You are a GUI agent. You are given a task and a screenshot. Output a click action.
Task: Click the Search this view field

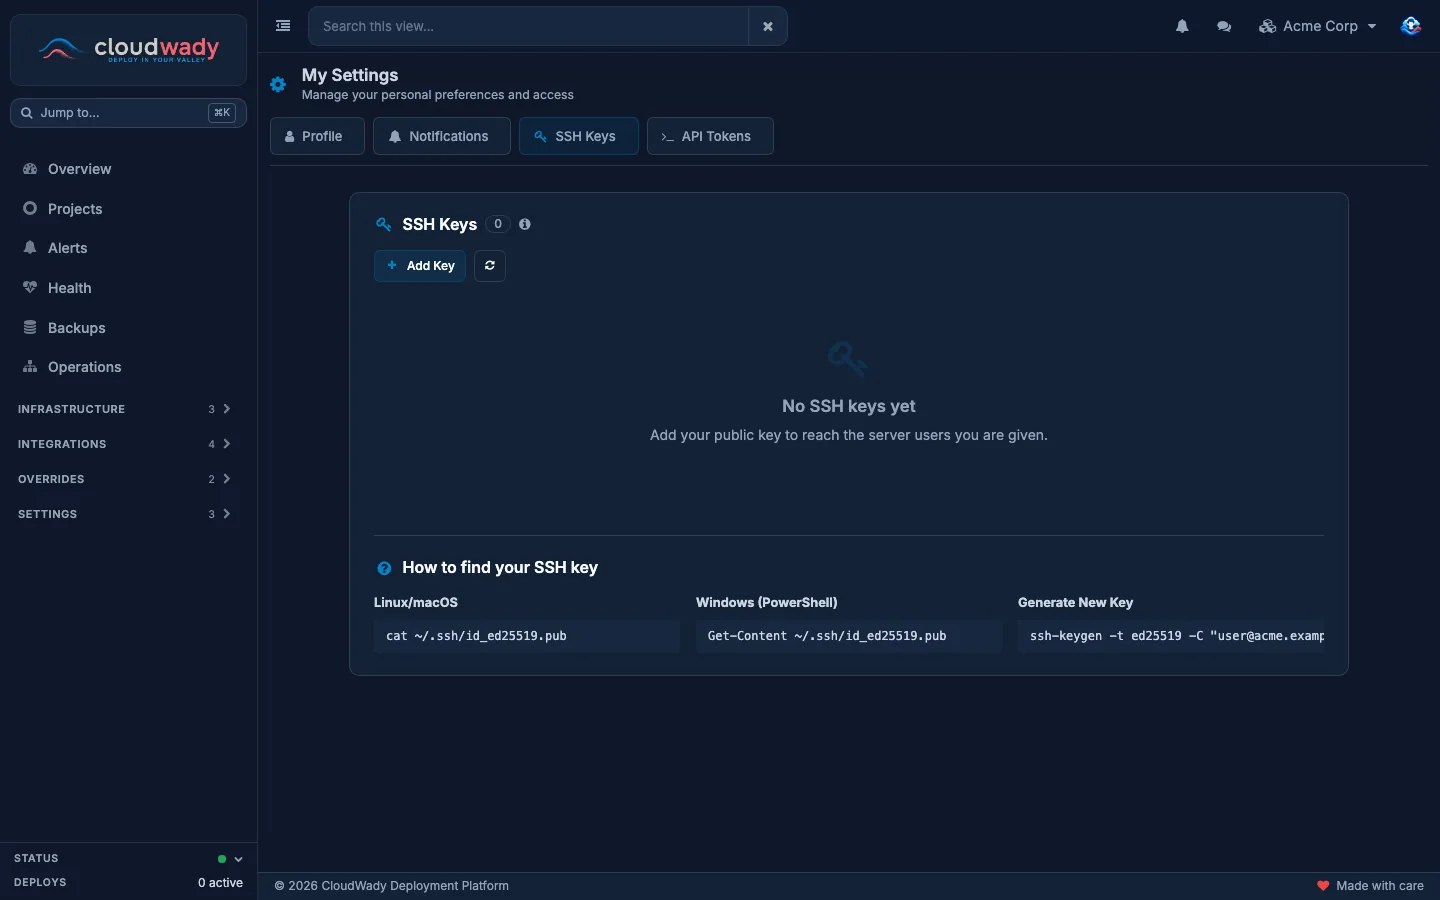[529, 26]
